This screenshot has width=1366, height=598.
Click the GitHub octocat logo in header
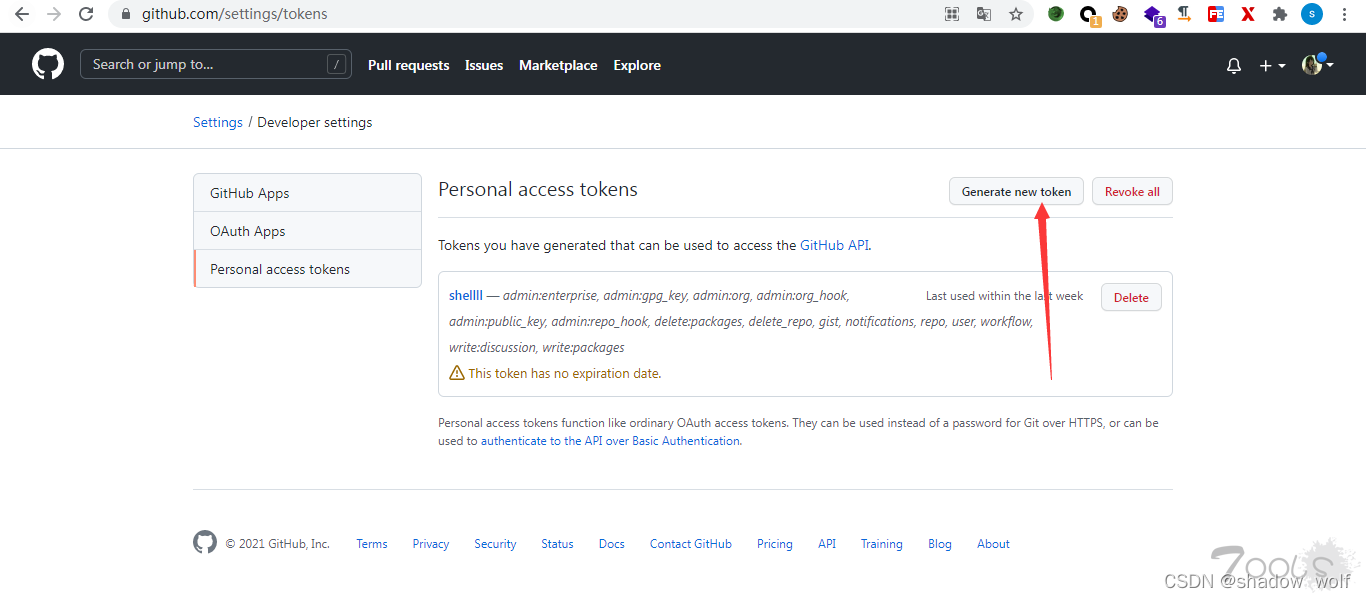(x=48, y=65)
